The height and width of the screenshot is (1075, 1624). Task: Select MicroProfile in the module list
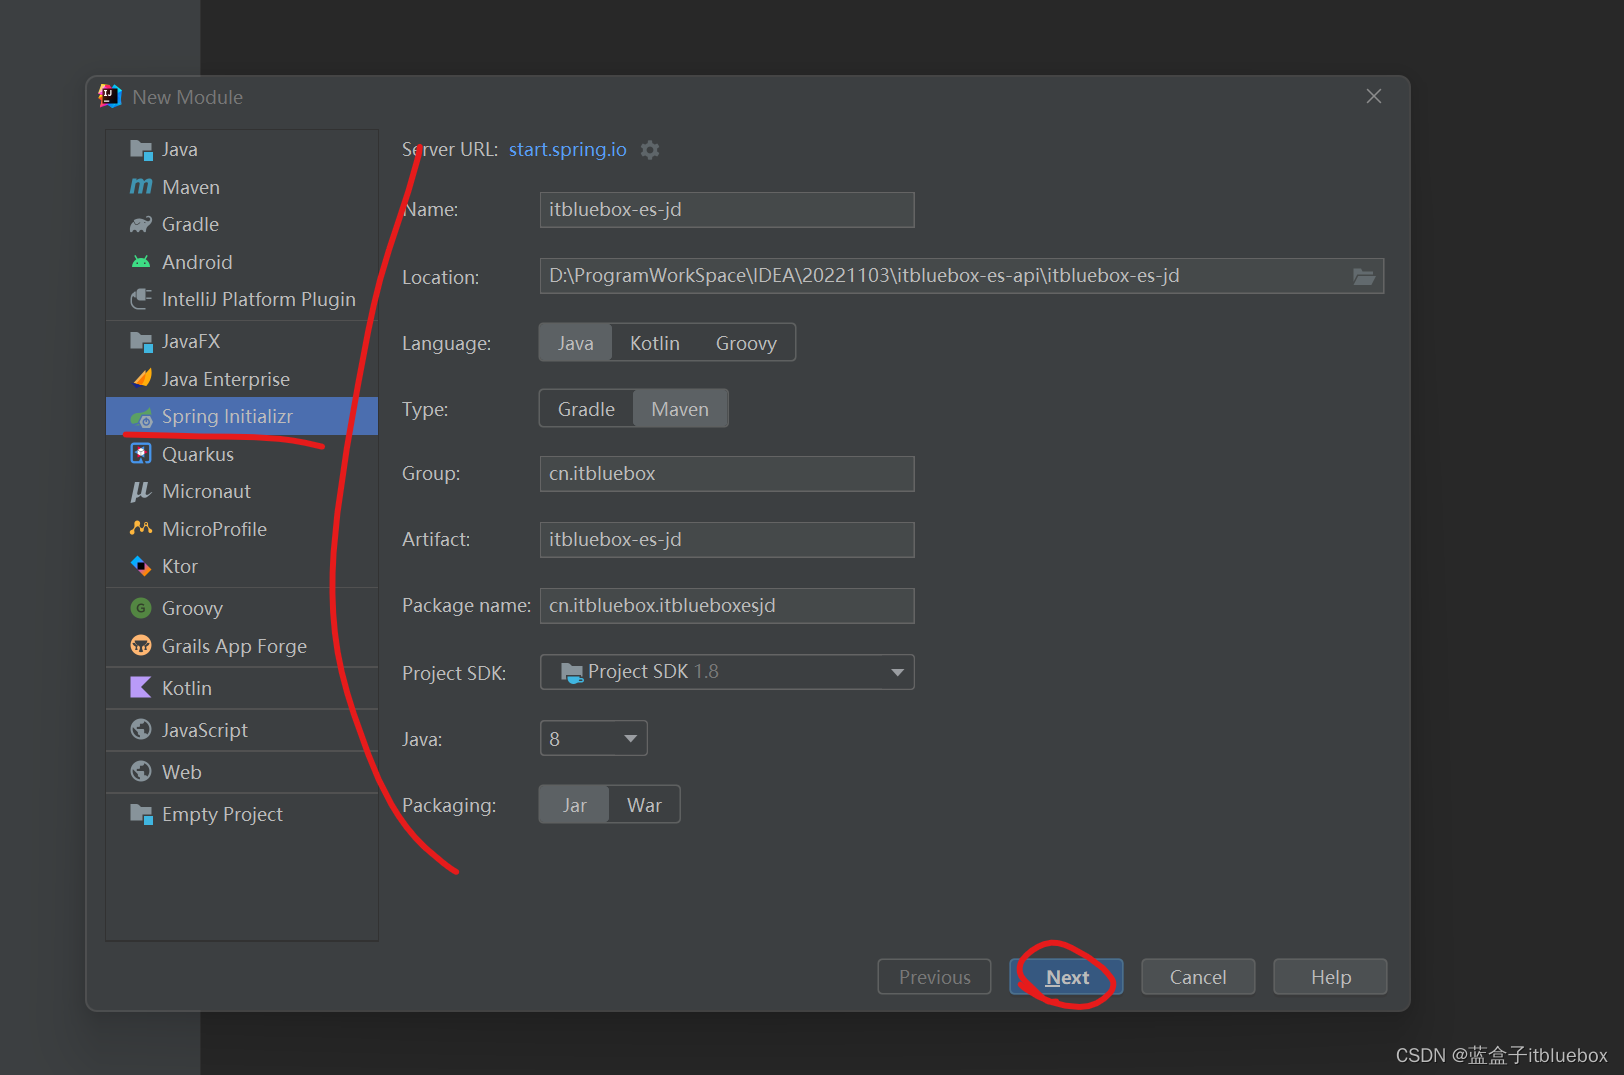click(x=242, y=529)
